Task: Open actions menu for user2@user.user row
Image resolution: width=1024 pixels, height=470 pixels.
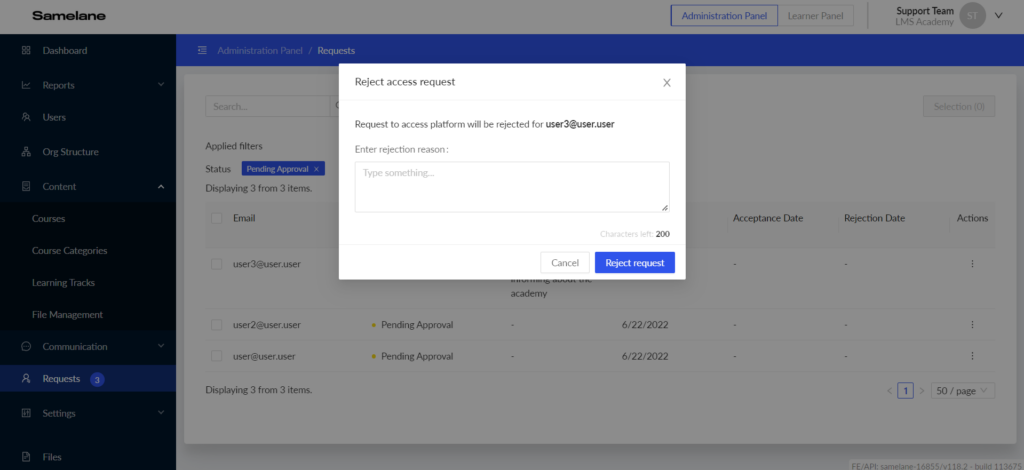Action: pos(972,325)
